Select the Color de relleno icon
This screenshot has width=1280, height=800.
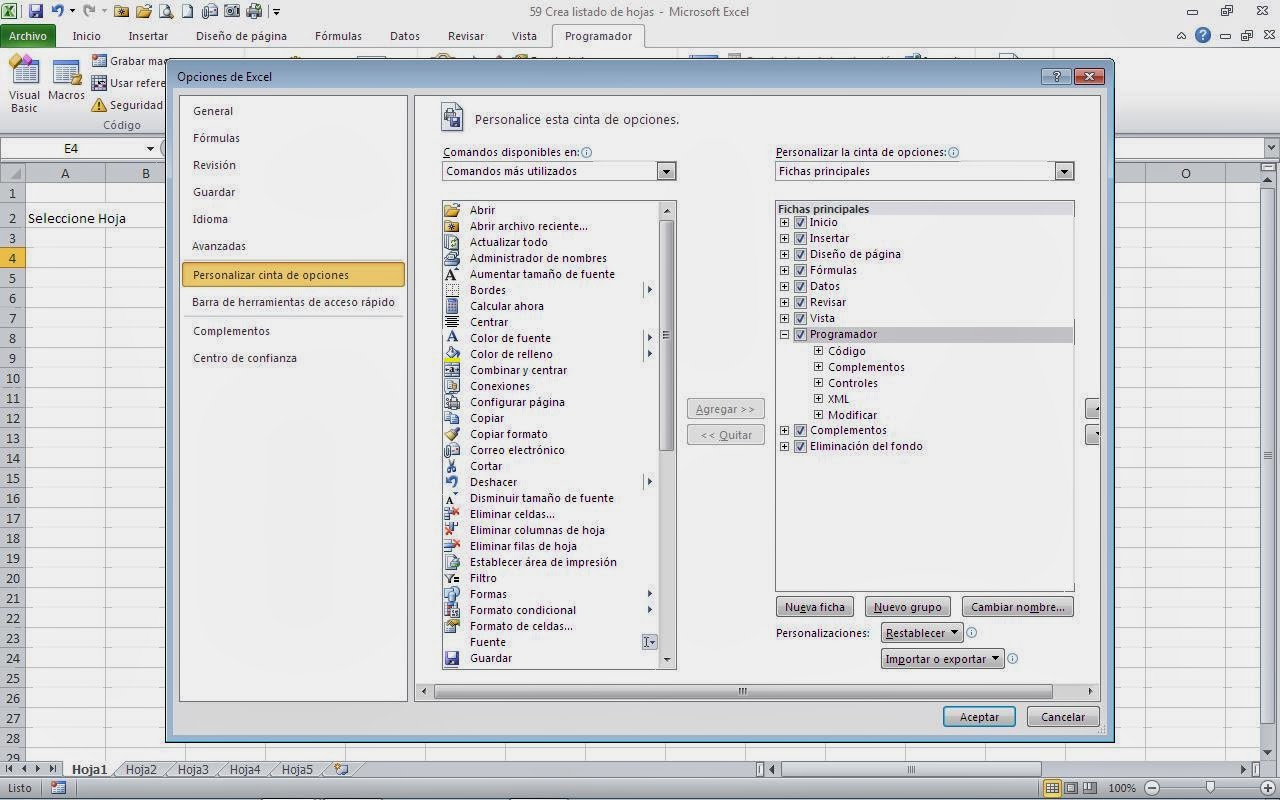click(452, 354)
